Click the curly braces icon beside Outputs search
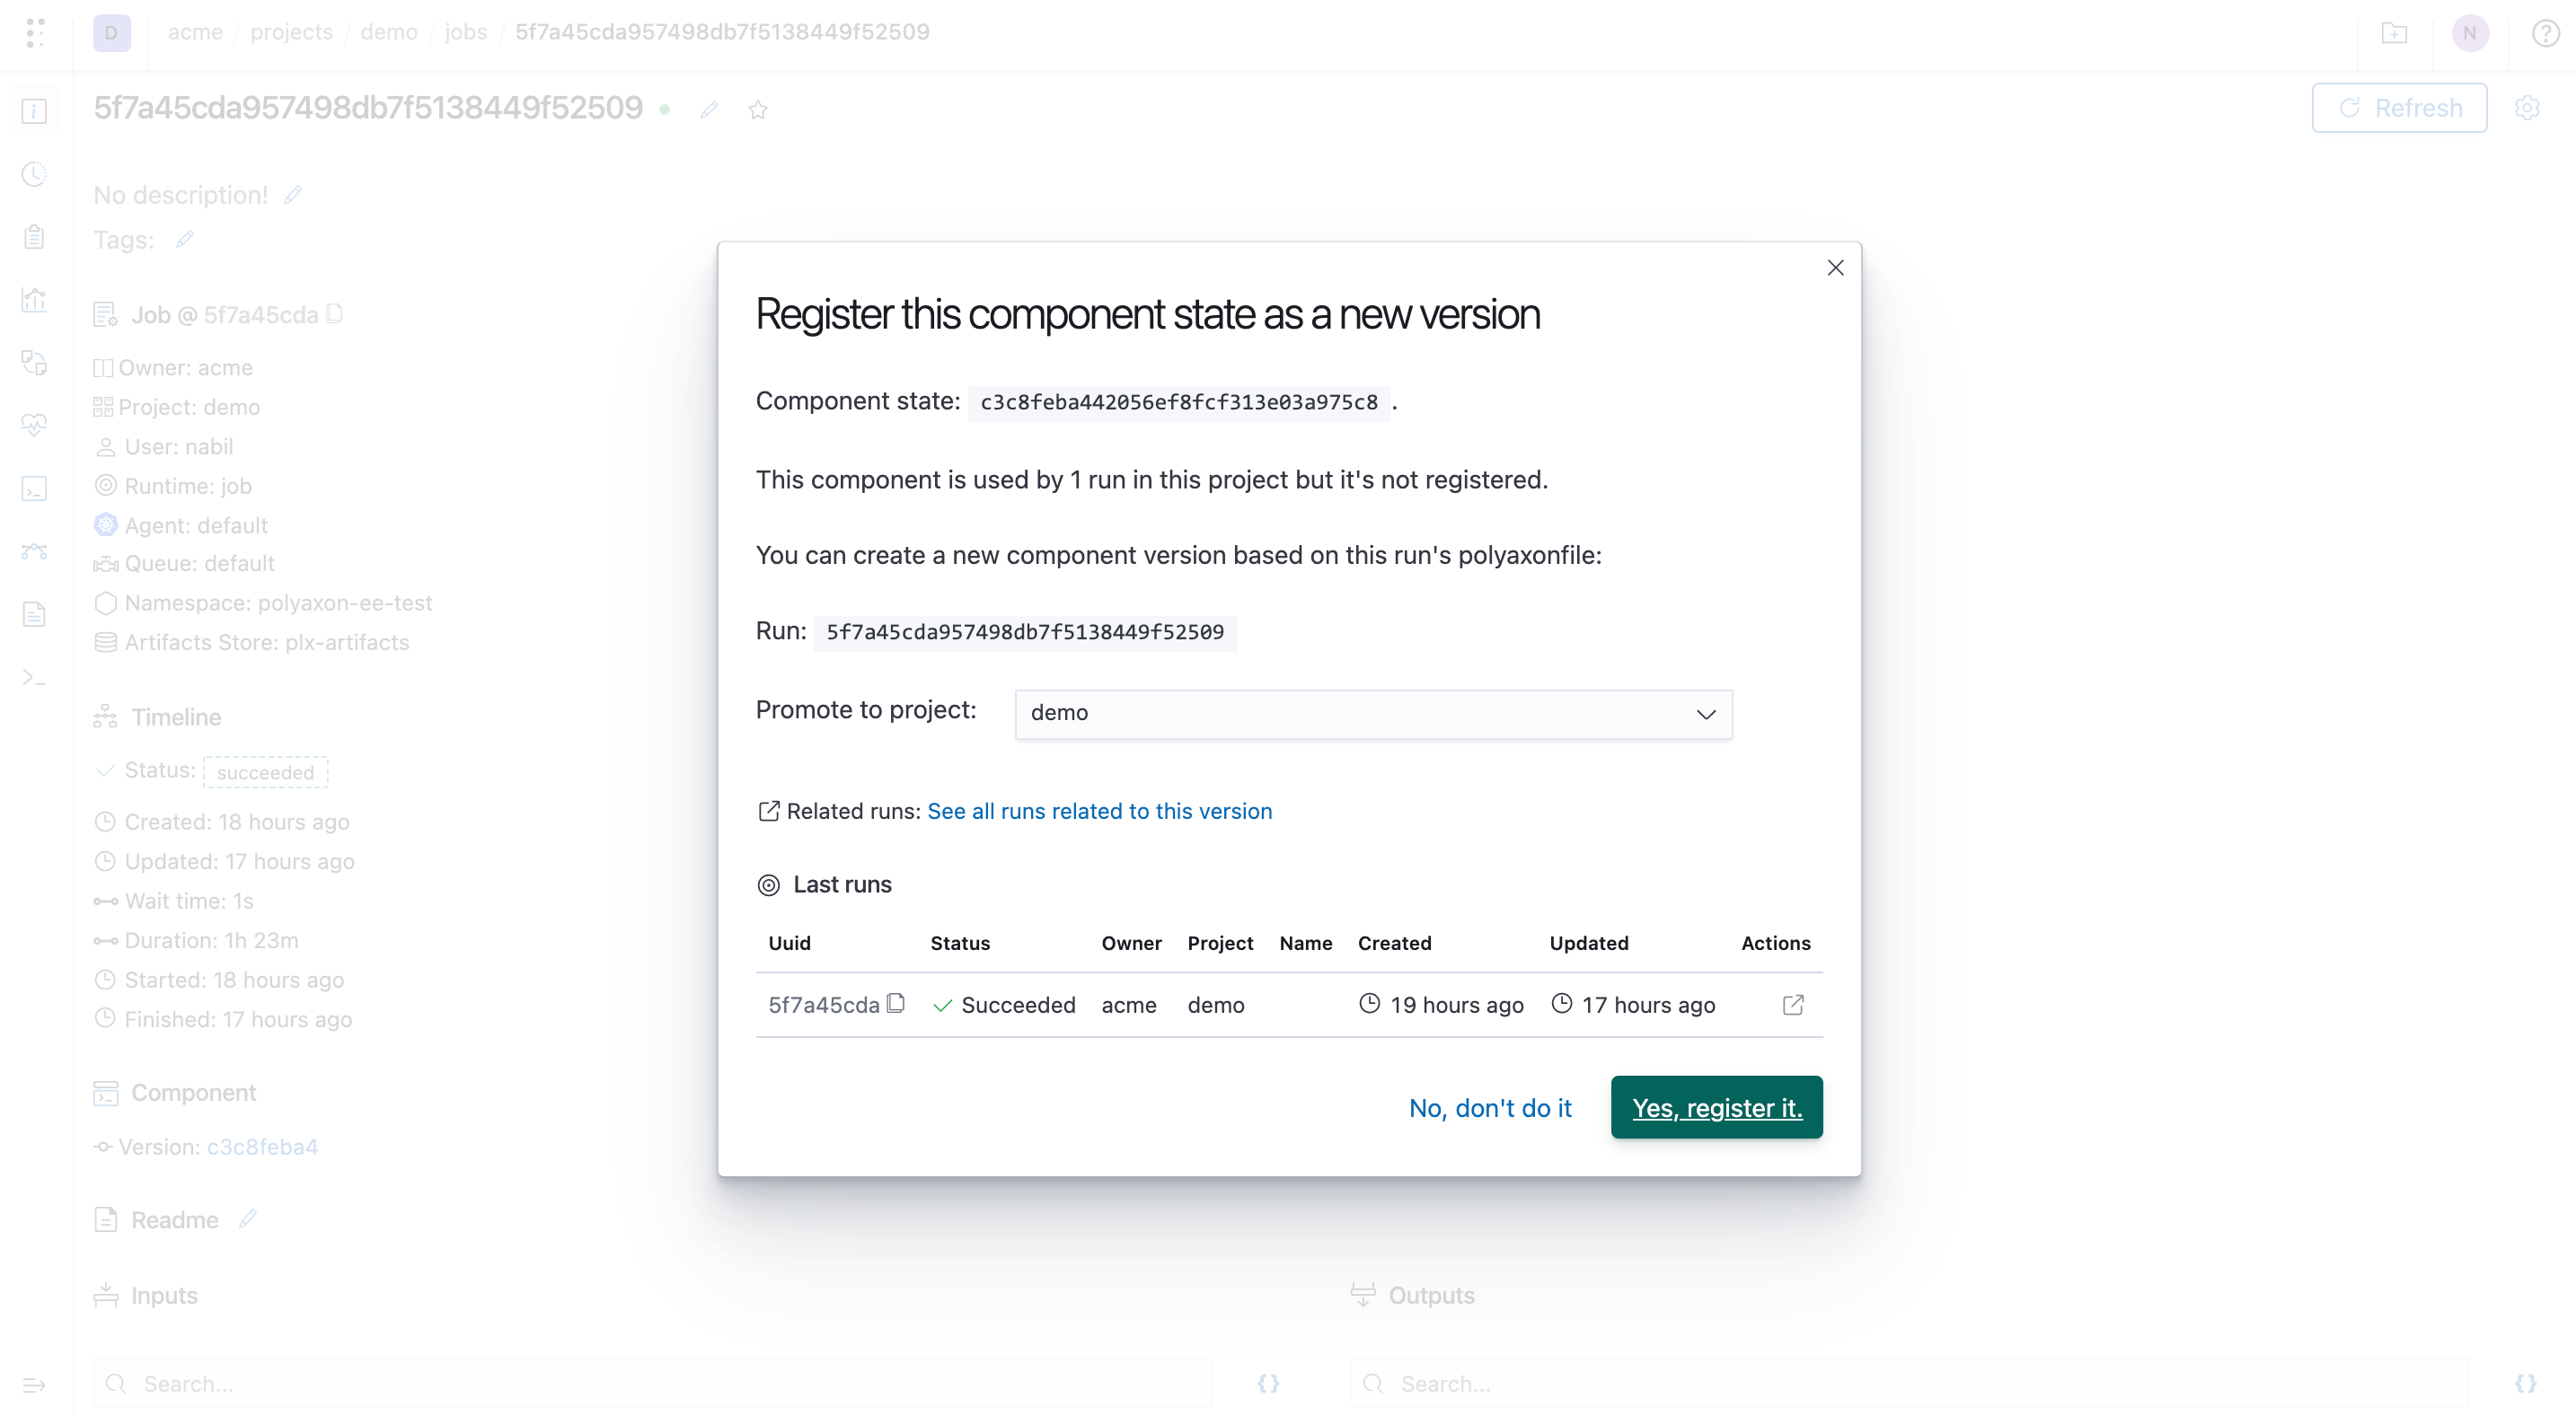 [2525, 1384]
